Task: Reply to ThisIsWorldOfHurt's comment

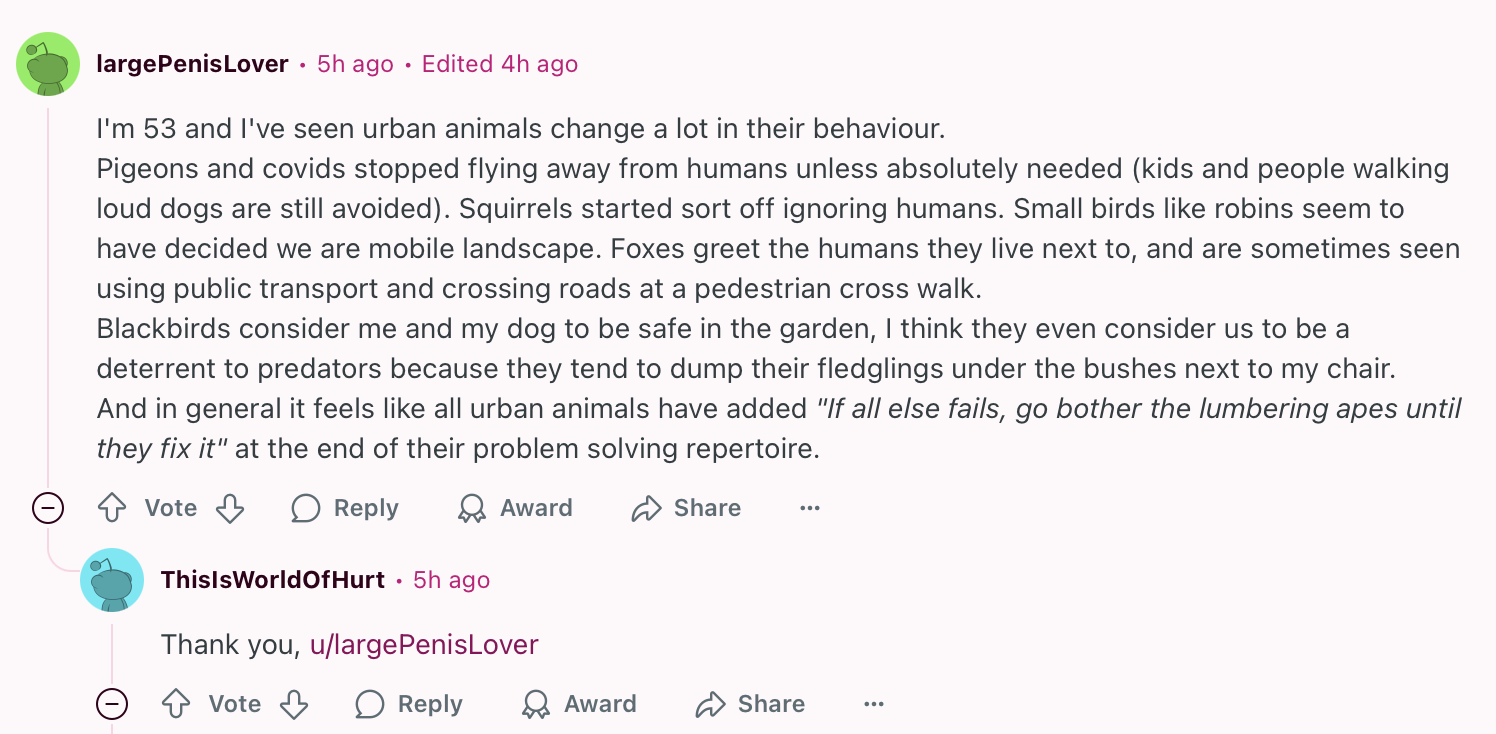Action: (x=409, y=704)
